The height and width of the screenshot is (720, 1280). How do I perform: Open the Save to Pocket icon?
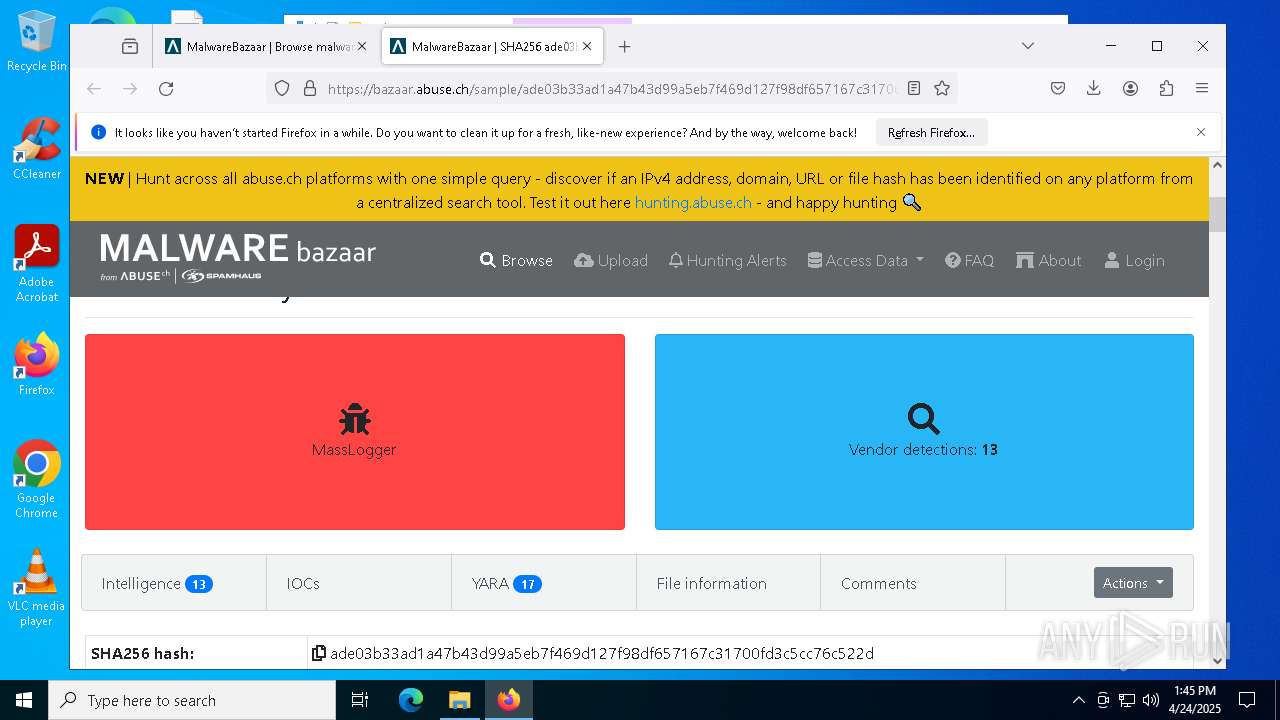coord(1058,89)
